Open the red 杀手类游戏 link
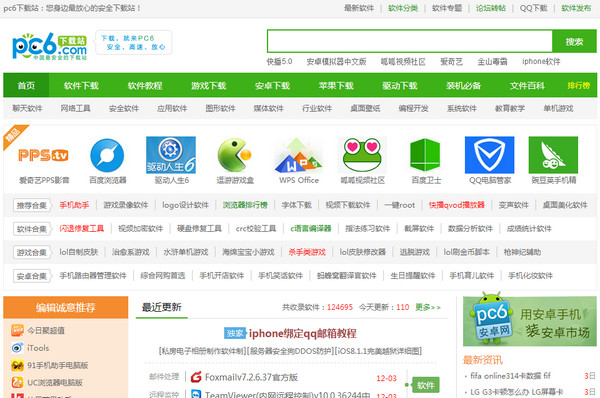Viewport: 600px width, 398px height. pos(307,252)
